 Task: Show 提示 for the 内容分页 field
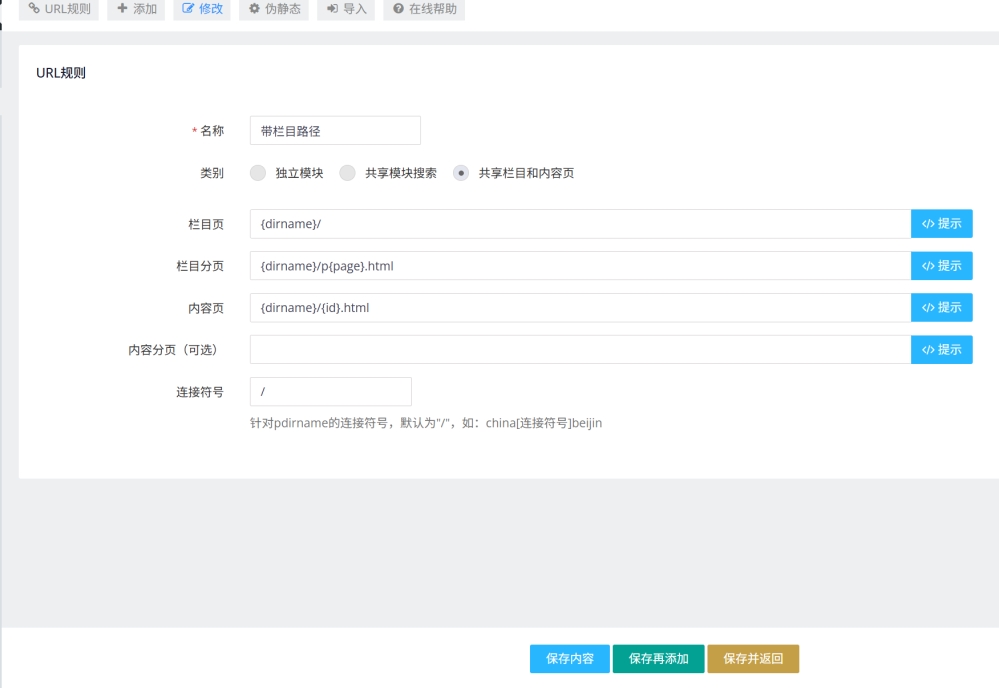click(x=942, y=350)
